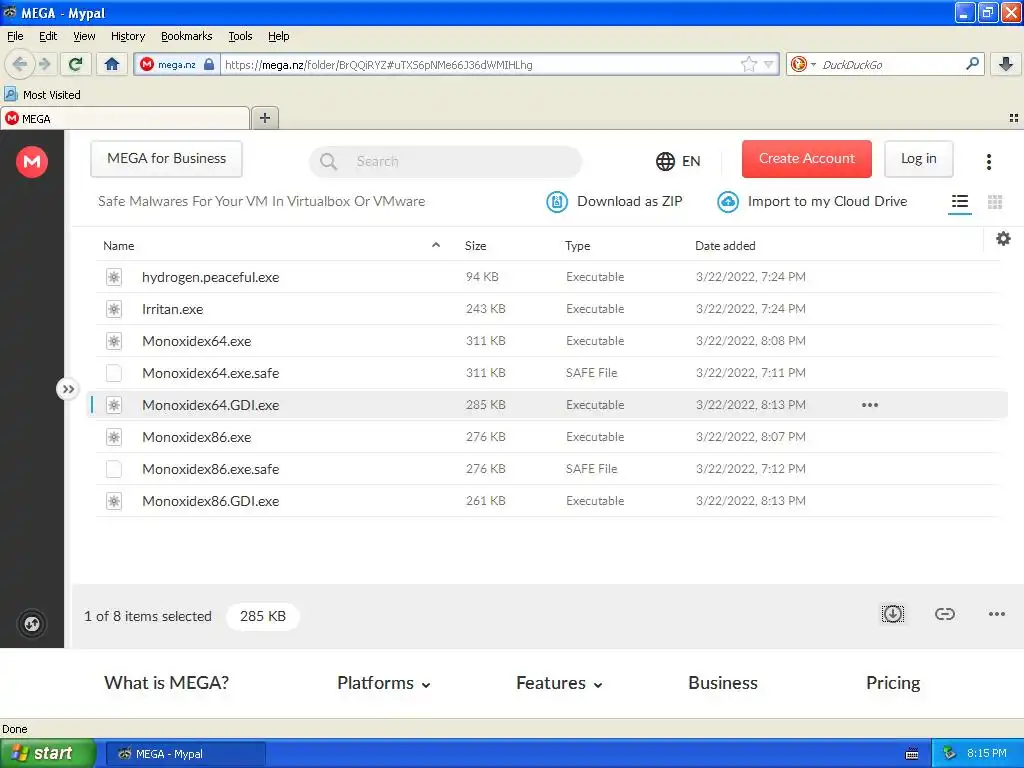Click the browser Forward arrow
This screenshot has width=1024, height=768.
(x=44, y=64)
